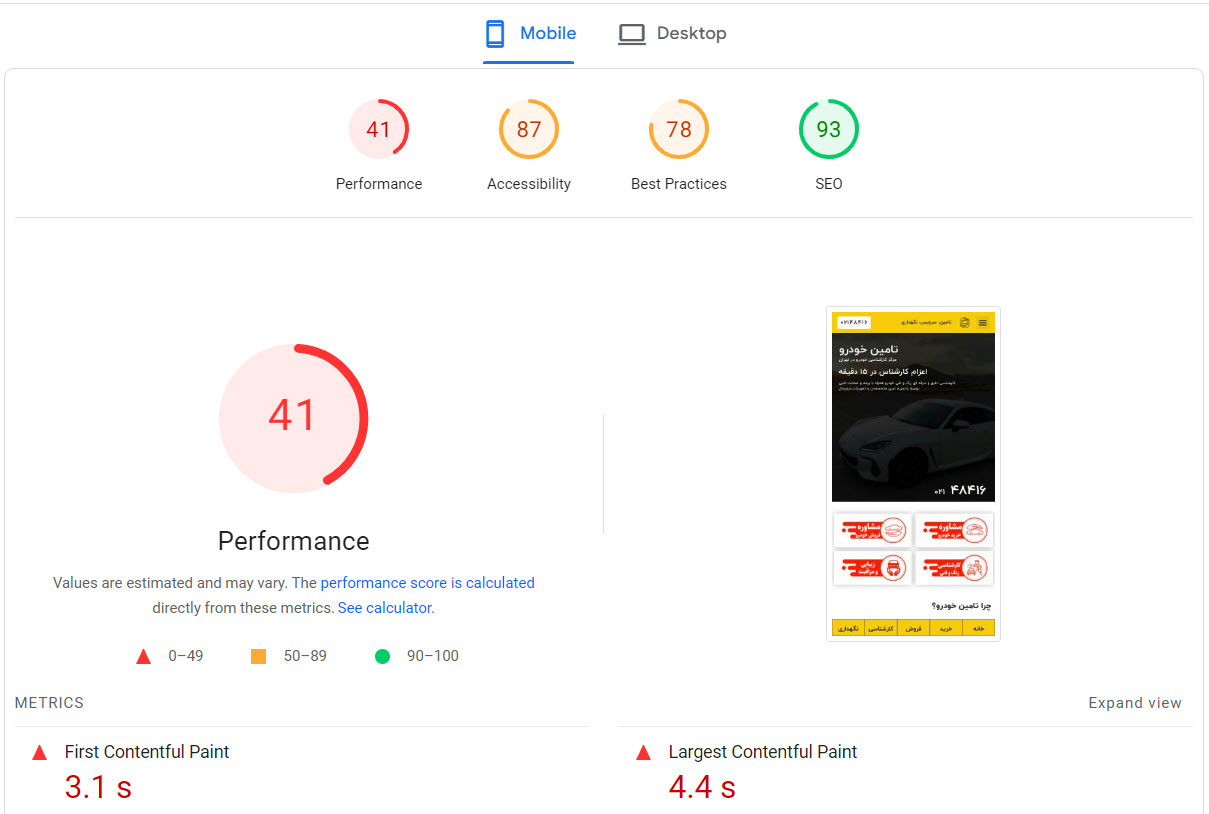
Task: Jump to Accessibility score gauge 87
Action: (528, 130)
